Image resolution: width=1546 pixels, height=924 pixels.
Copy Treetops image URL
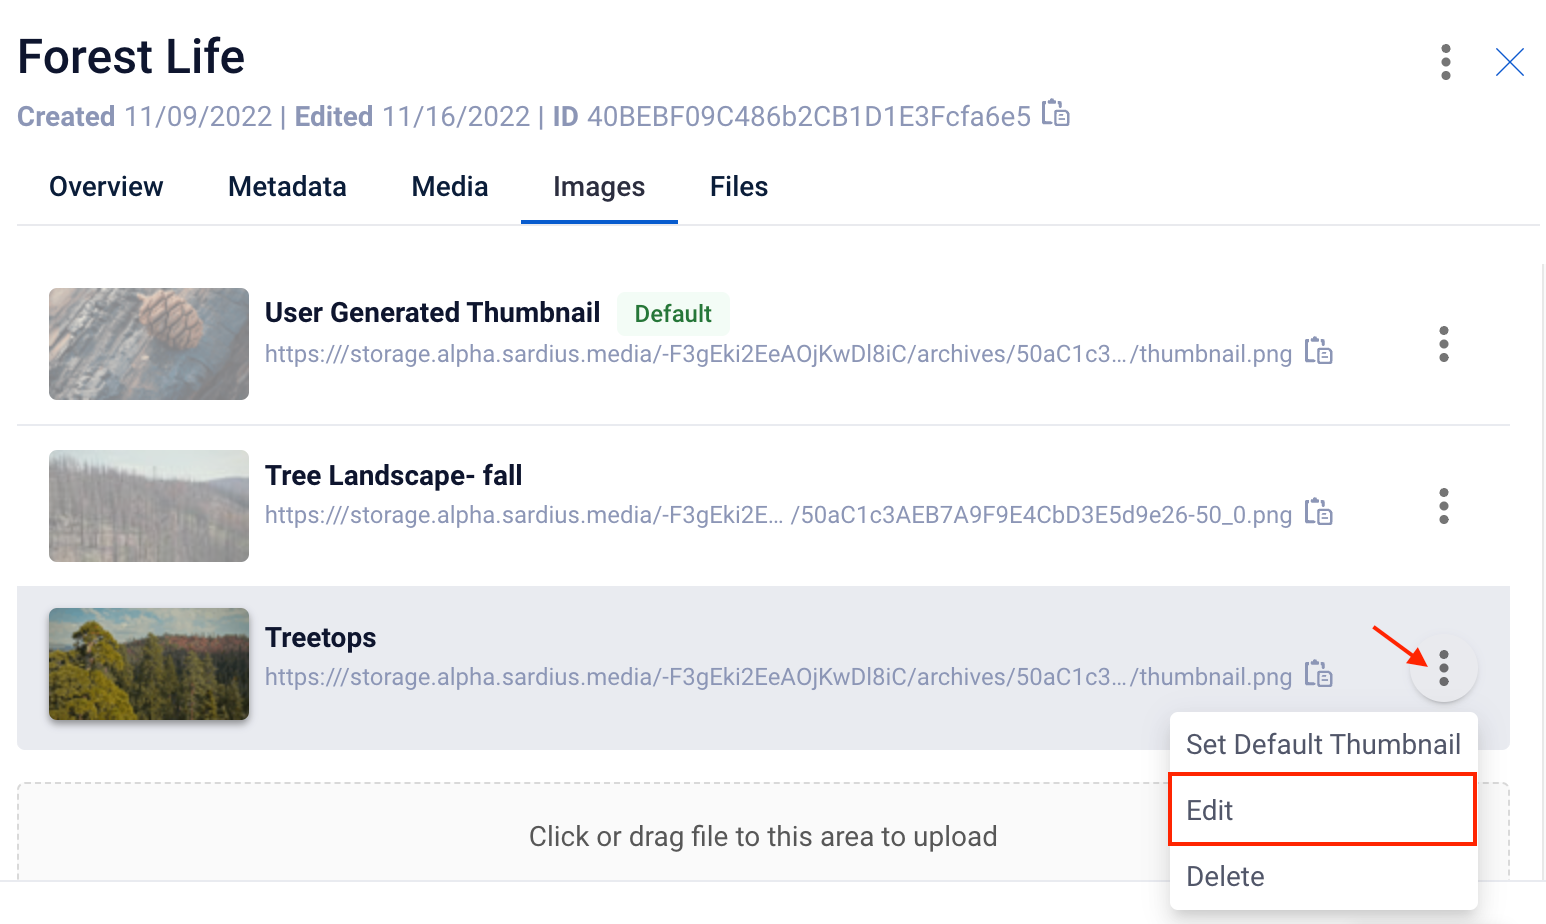click(x=1318, y=674)
